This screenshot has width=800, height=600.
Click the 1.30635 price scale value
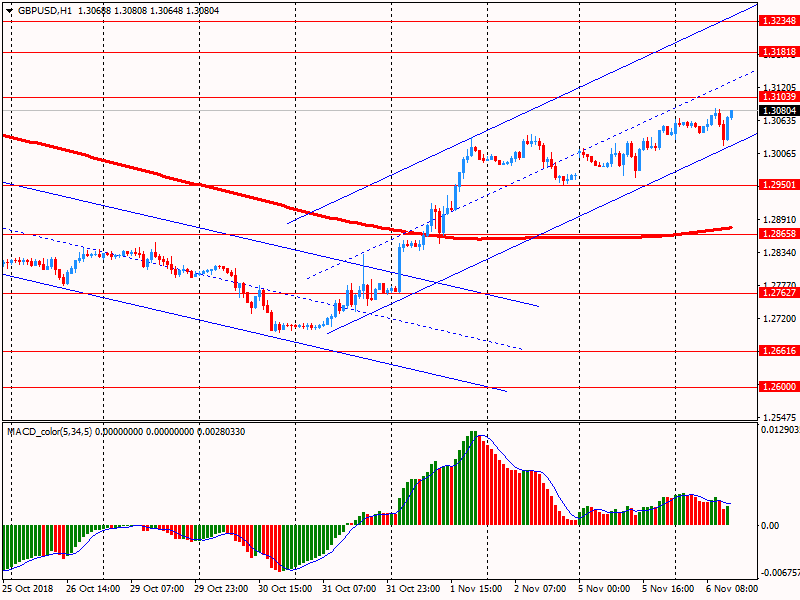tap(779, 121)
